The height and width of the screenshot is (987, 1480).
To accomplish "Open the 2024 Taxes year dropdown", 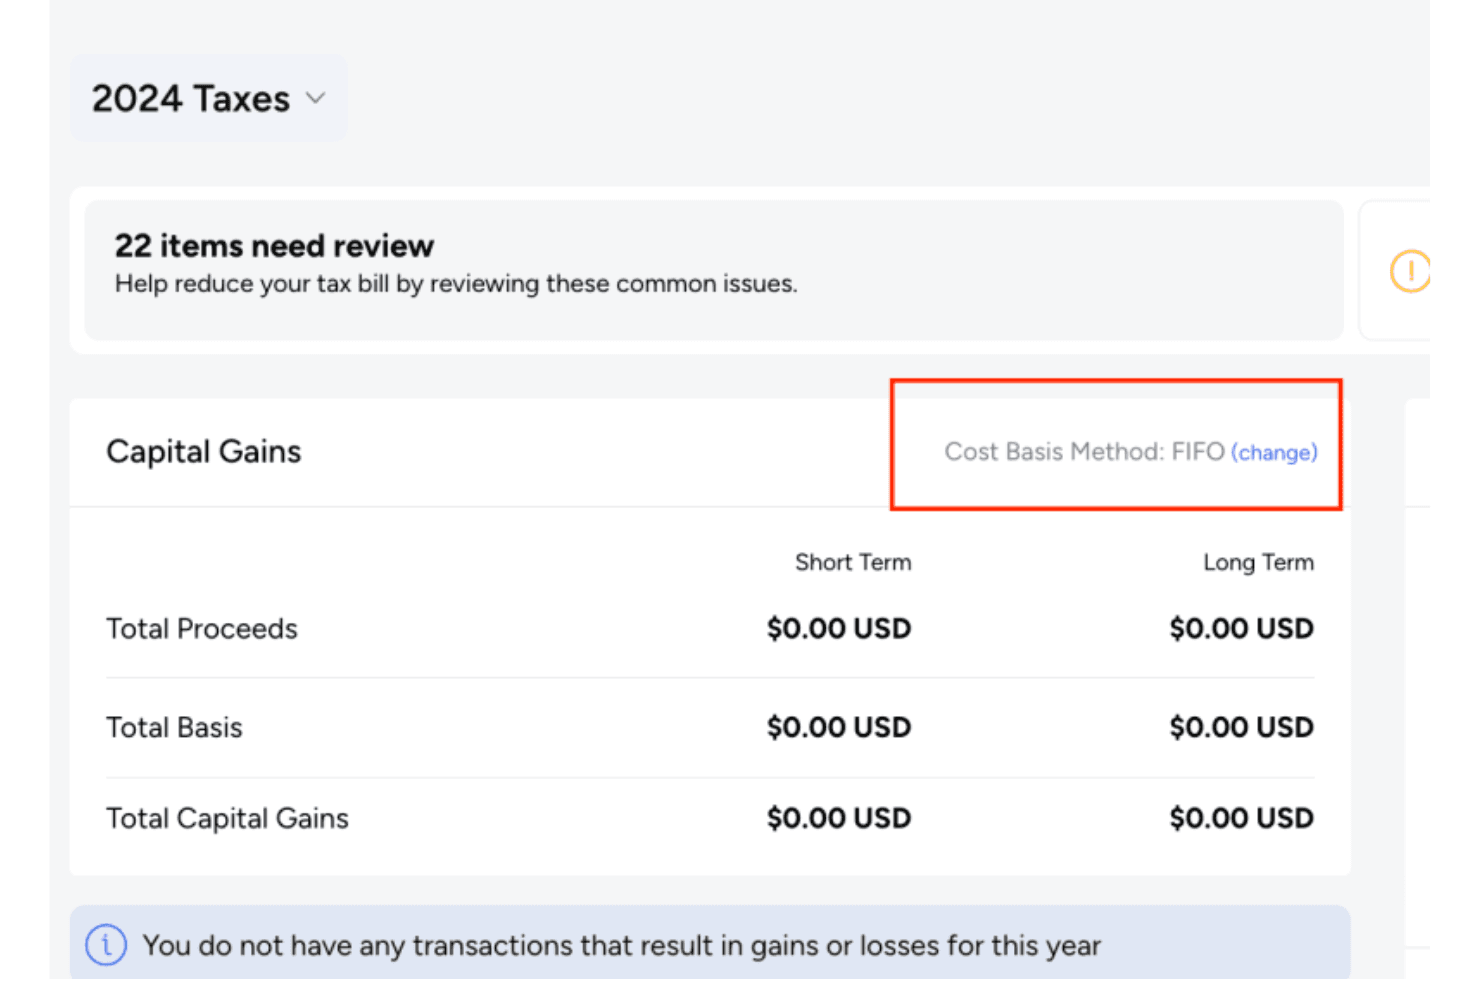I will click(209, 98).
